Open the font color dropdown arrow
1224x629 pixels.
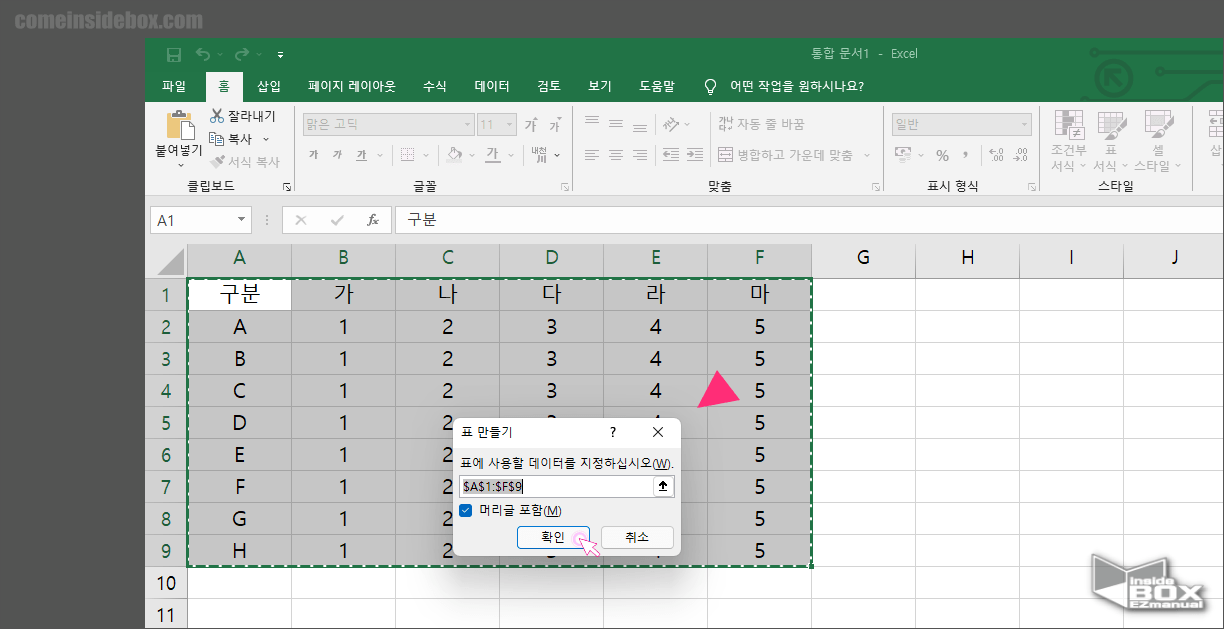(x=509, y=155)
